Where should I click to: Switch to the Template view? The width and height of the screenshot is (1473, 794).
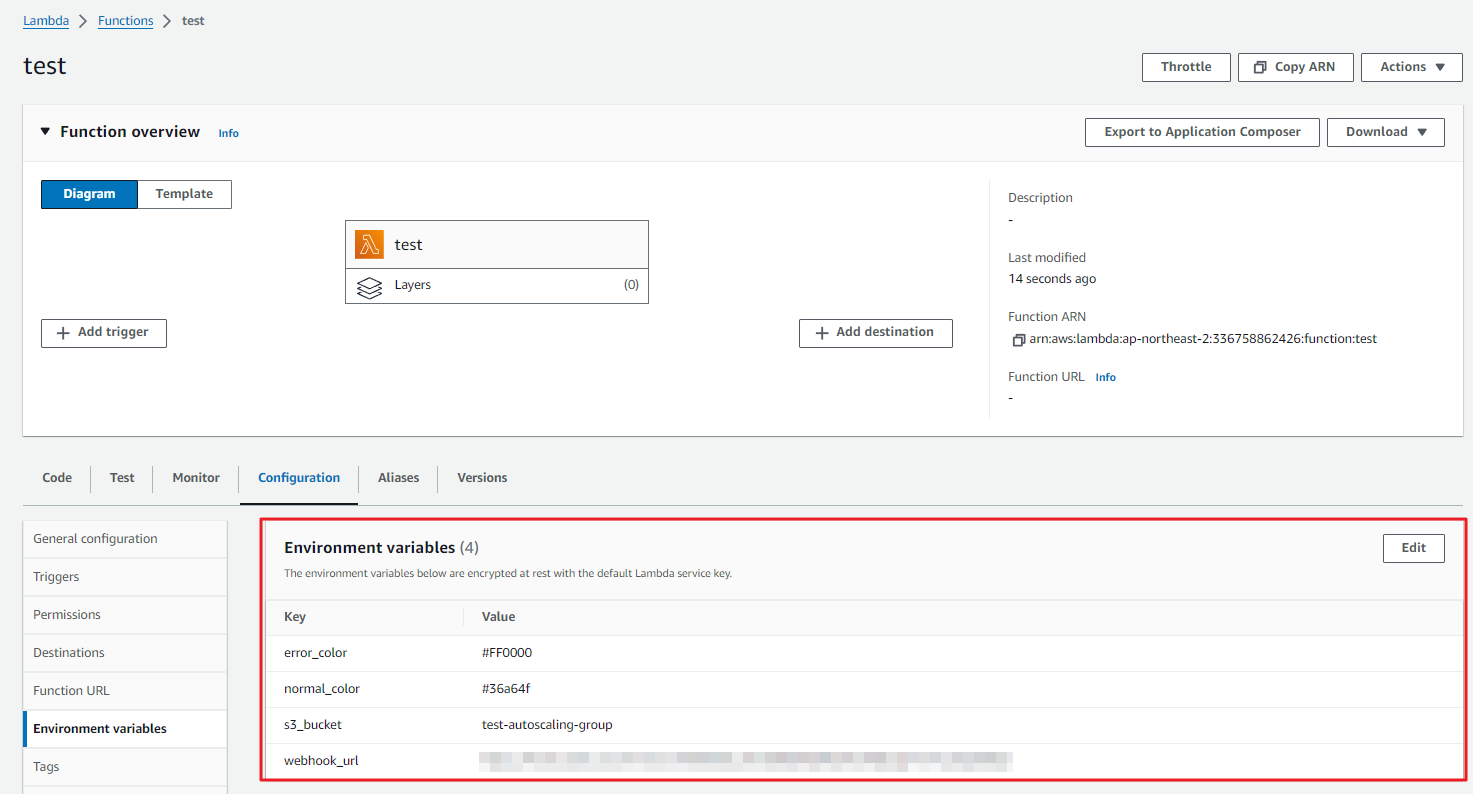pos(184,194)
